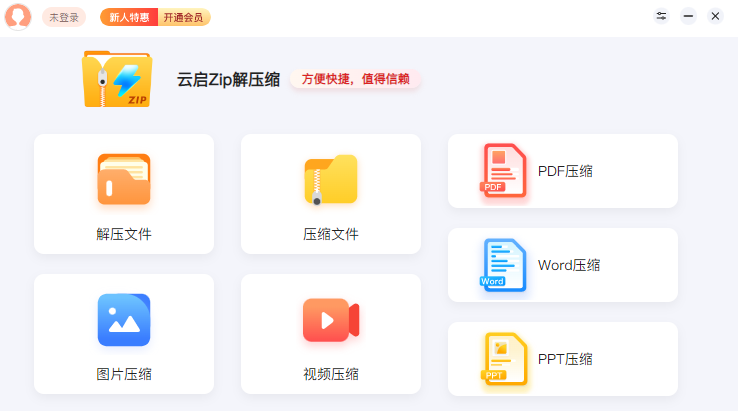
Task: Choose the Word压缩 text label
Action: coord(569,265)
